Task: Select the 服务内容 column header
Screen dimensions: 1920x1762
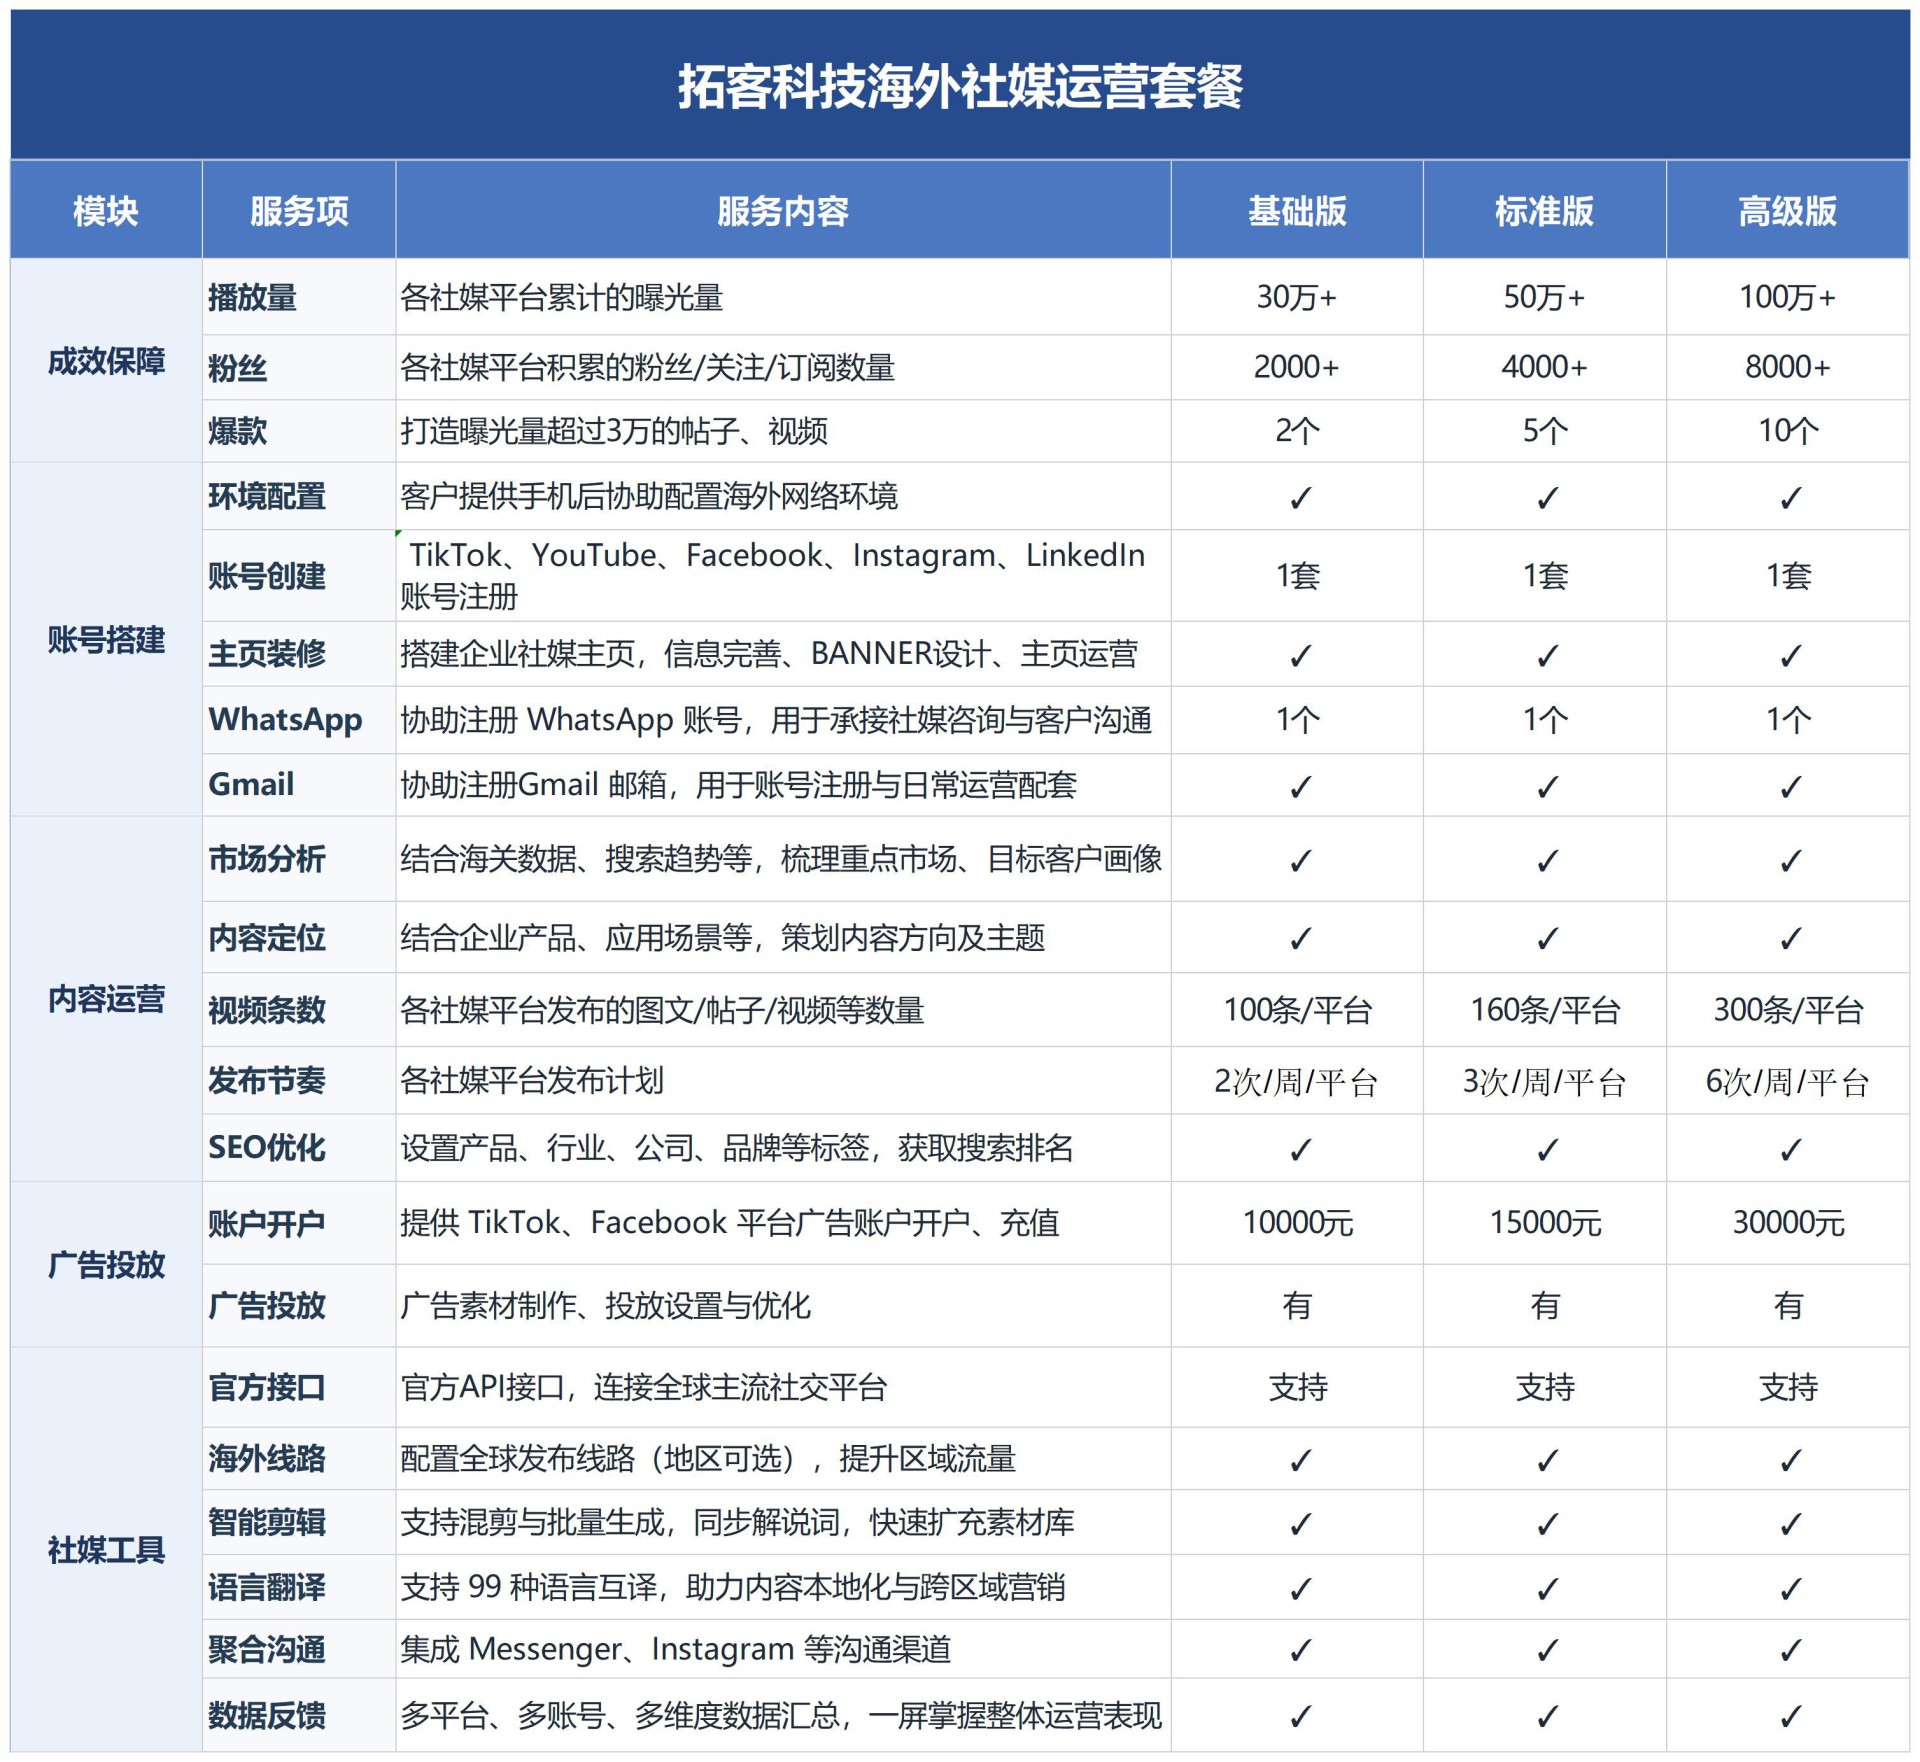Action: (x=783, y=211)
